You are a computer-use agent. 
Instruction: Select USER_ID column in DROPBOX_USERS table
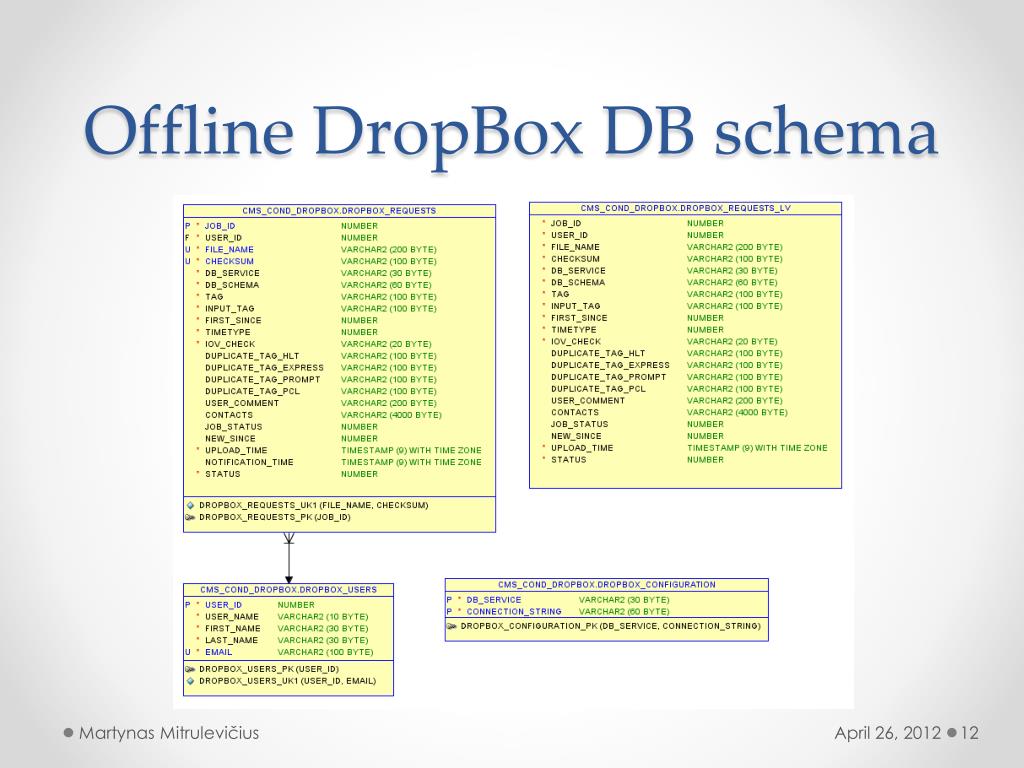(223, 605)
